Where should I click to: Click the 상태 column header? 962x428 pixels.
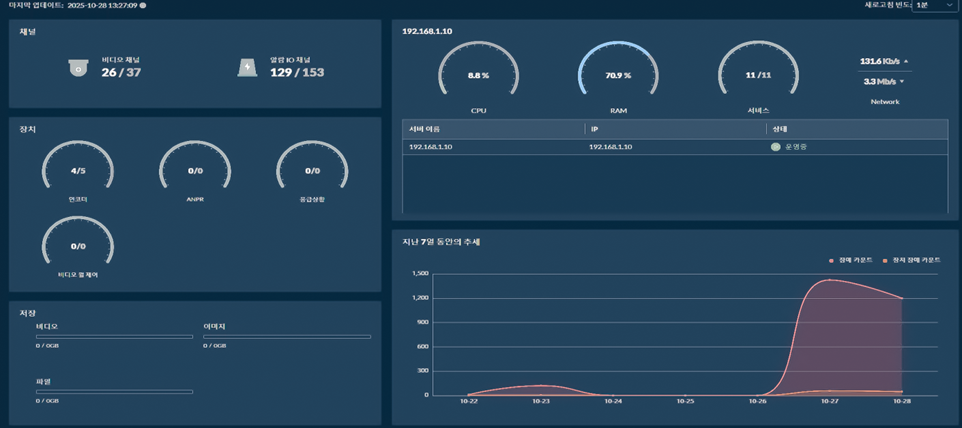point(780,129)
